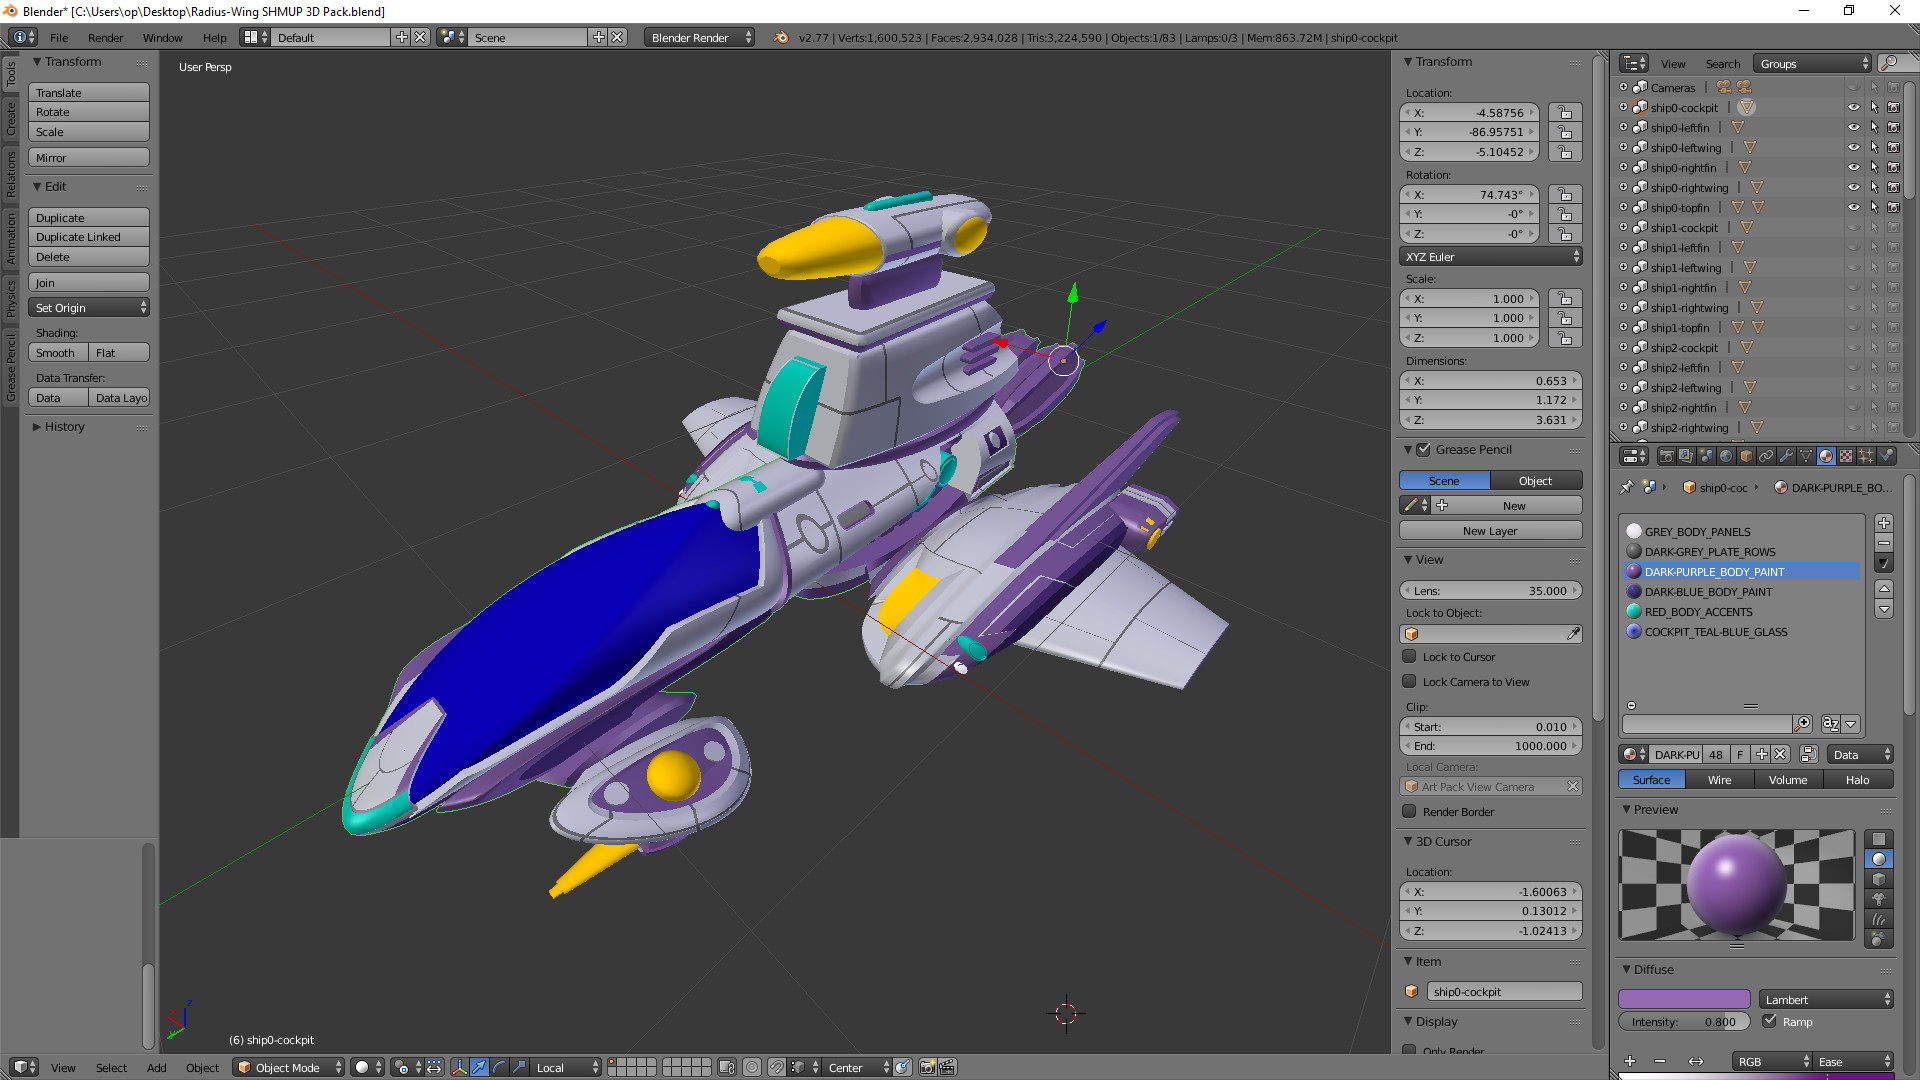Viewport: 1920px width, 1080px height.
Task: Open the XYZ Euler rotation order dropdown
Action: 1490,257
